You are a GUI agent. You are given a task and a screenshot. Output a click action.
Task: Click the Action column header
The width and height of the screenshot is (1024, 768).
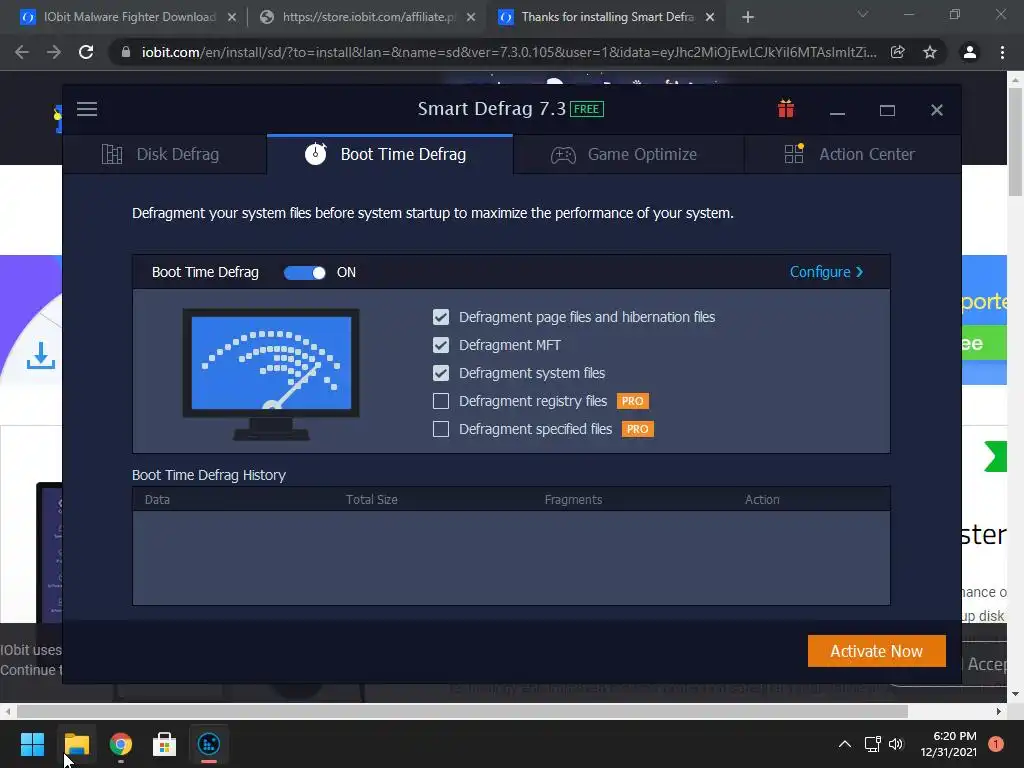click(762, 500)
